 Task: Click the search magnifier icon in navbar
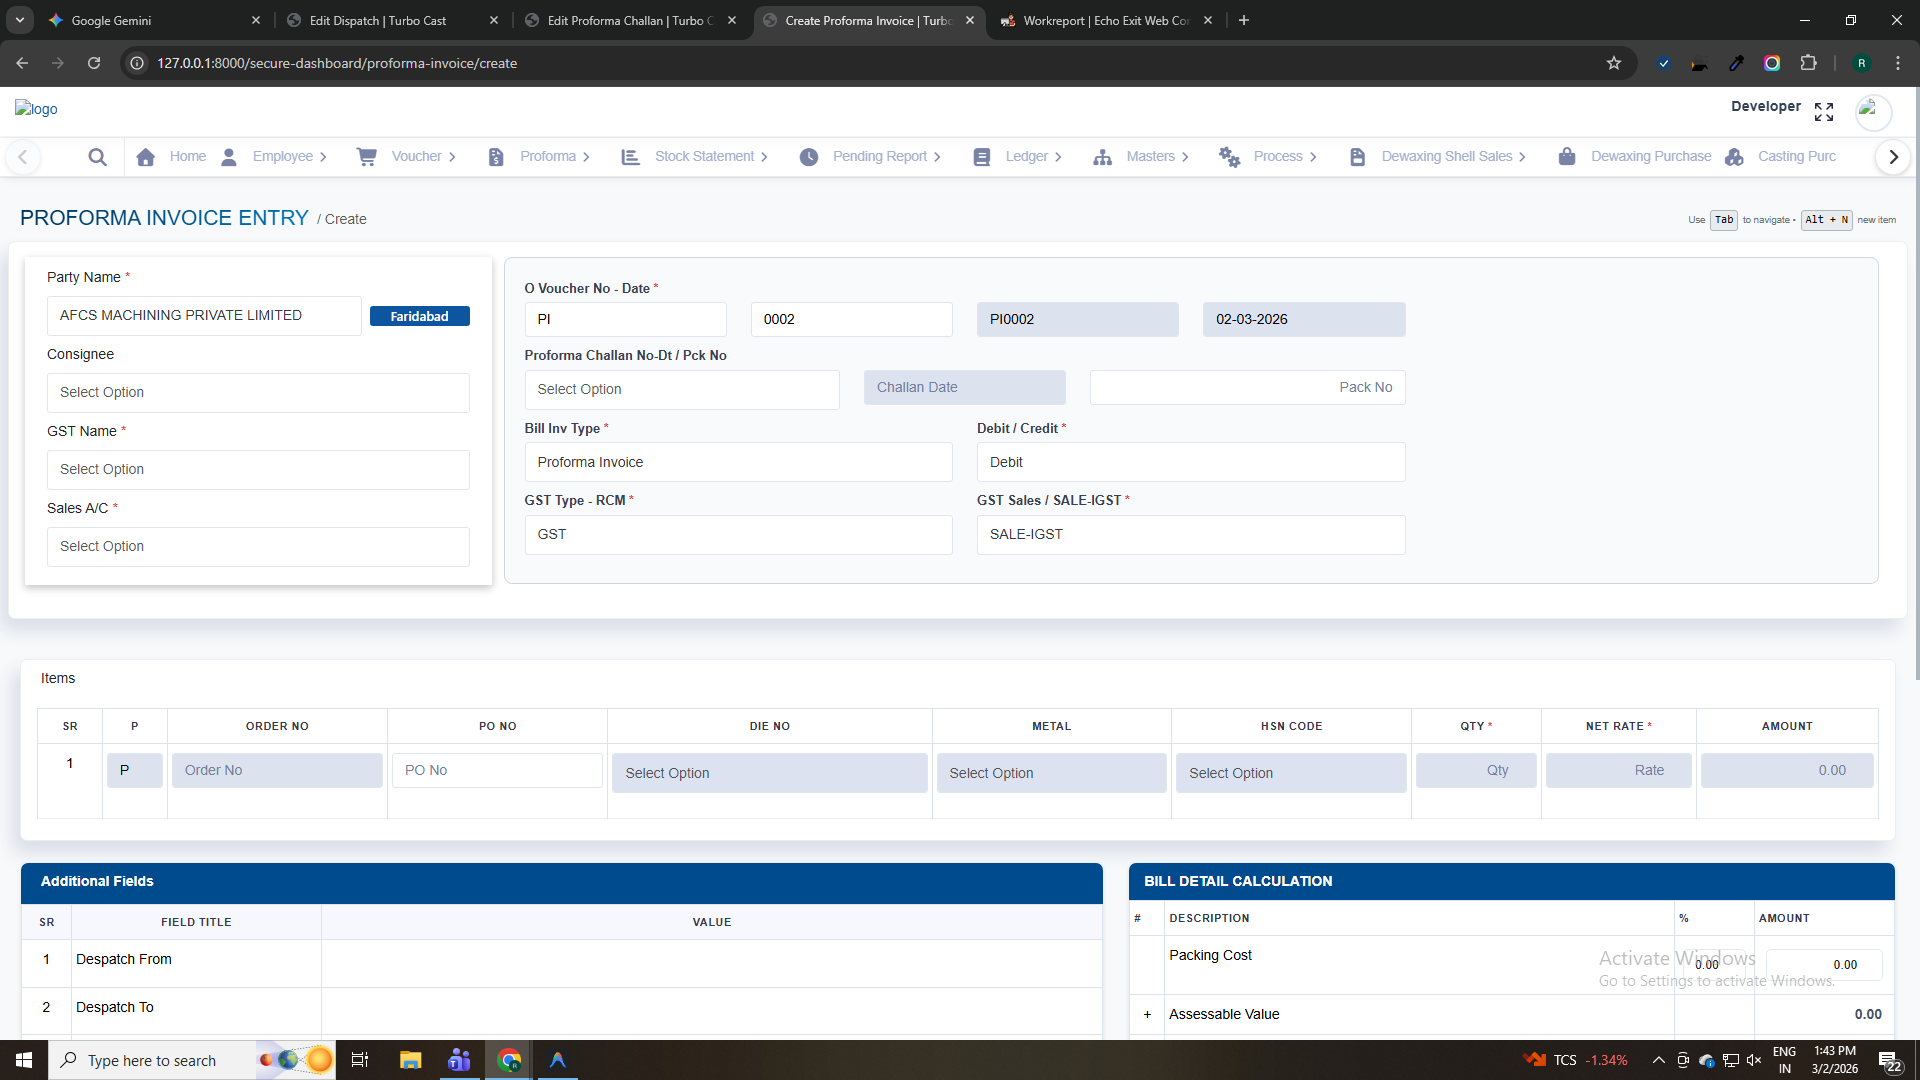click(97, 157)
